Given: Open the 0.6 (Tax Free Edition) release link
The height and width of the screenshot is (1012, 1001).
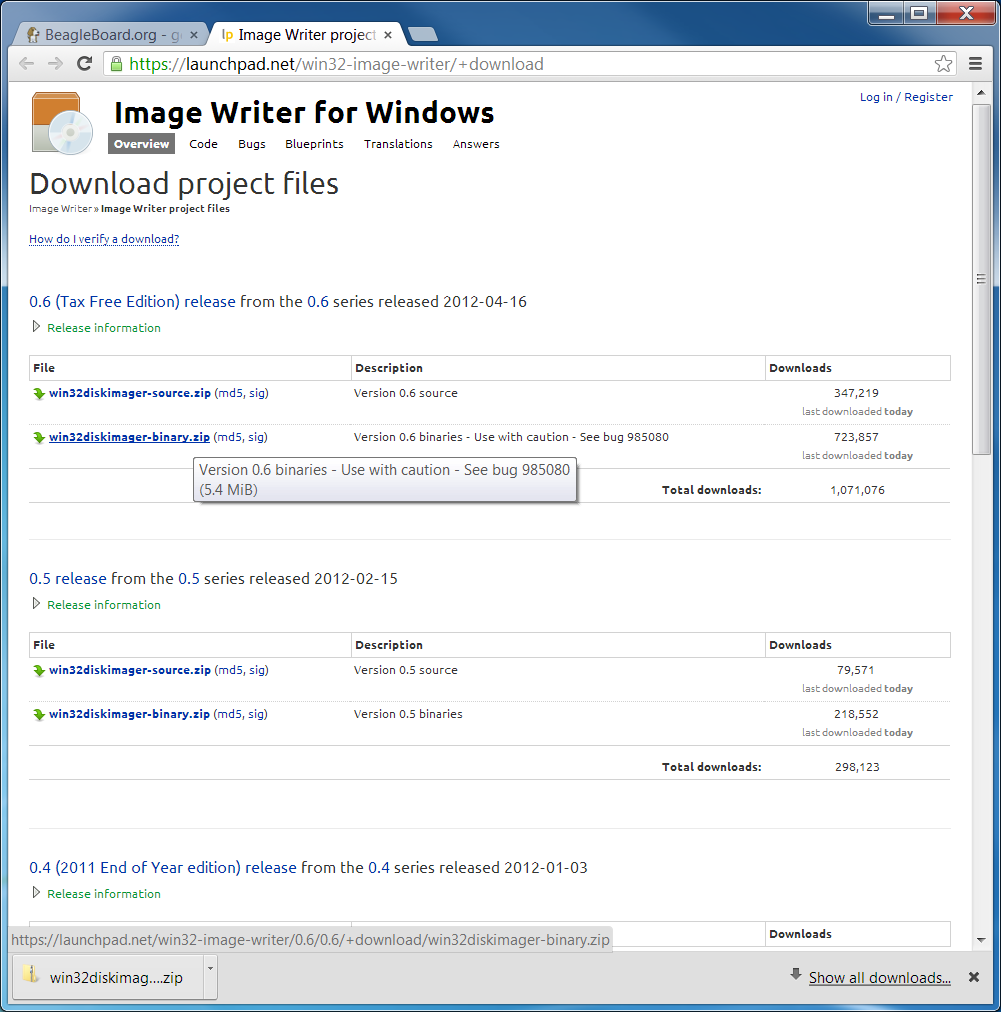Looking at the screenshot, I should (x=132, y=301).
